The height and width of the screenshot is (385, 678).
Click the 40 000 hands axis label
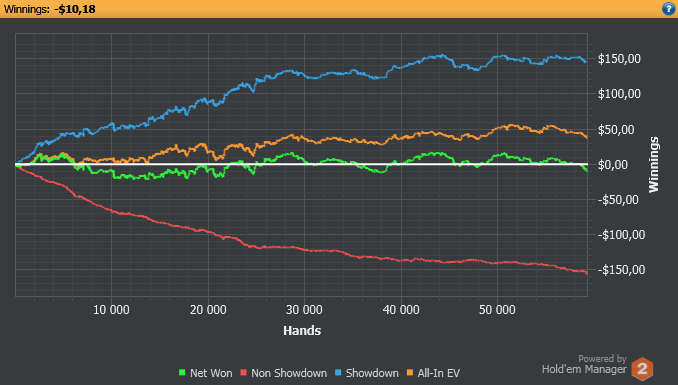tap(401, 310)
